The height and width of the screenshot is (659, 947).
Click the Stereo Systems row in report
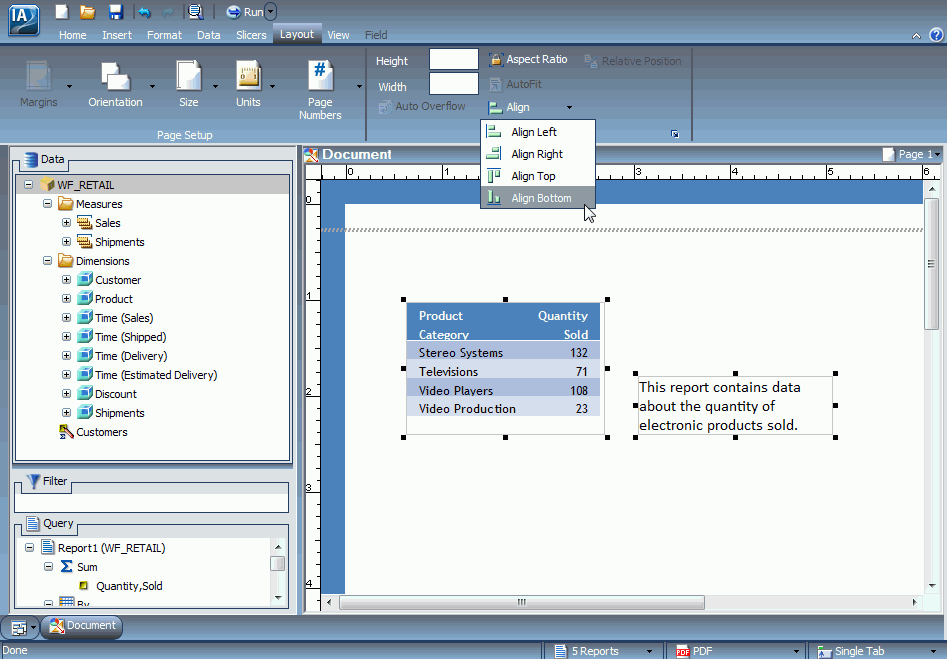(503, 352)
